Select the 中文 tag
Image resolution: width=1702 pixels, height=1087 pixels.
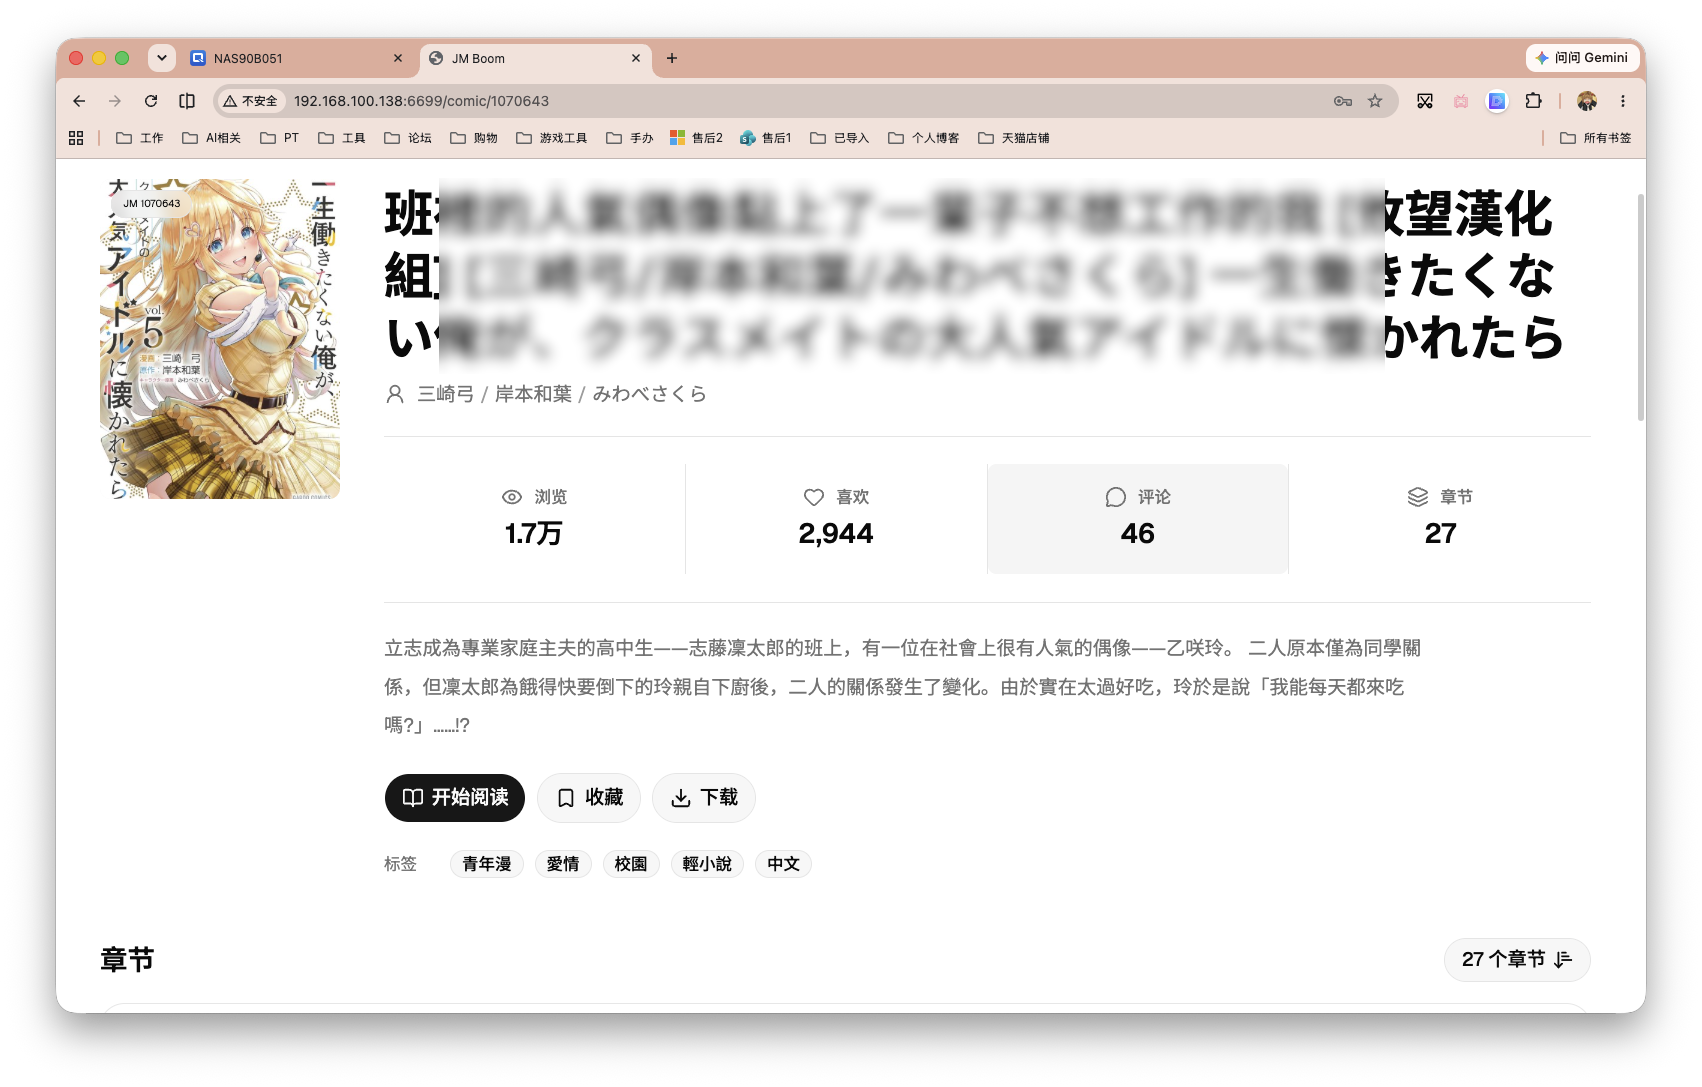pyautogui.click(x=783, y=864)
